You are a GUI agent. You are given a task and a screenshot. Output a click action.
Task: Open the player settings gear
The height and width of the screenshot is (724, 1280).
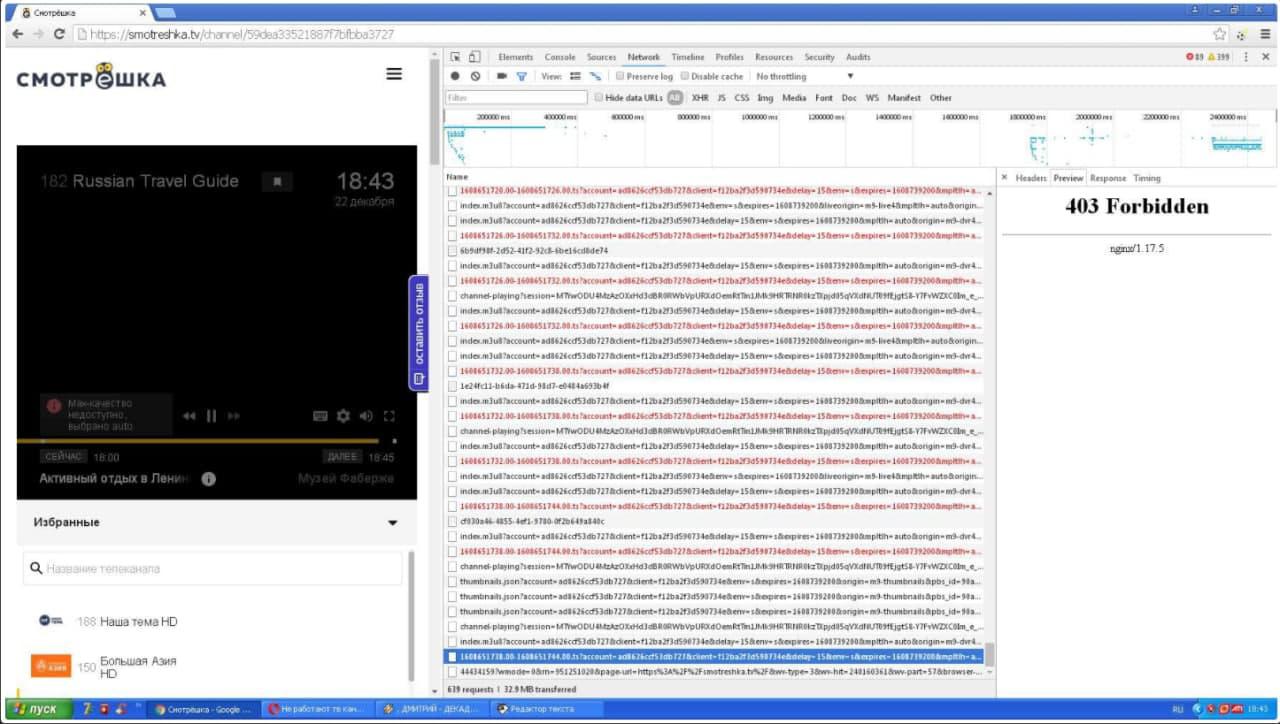pyautogui.click(x=343, y=416)
